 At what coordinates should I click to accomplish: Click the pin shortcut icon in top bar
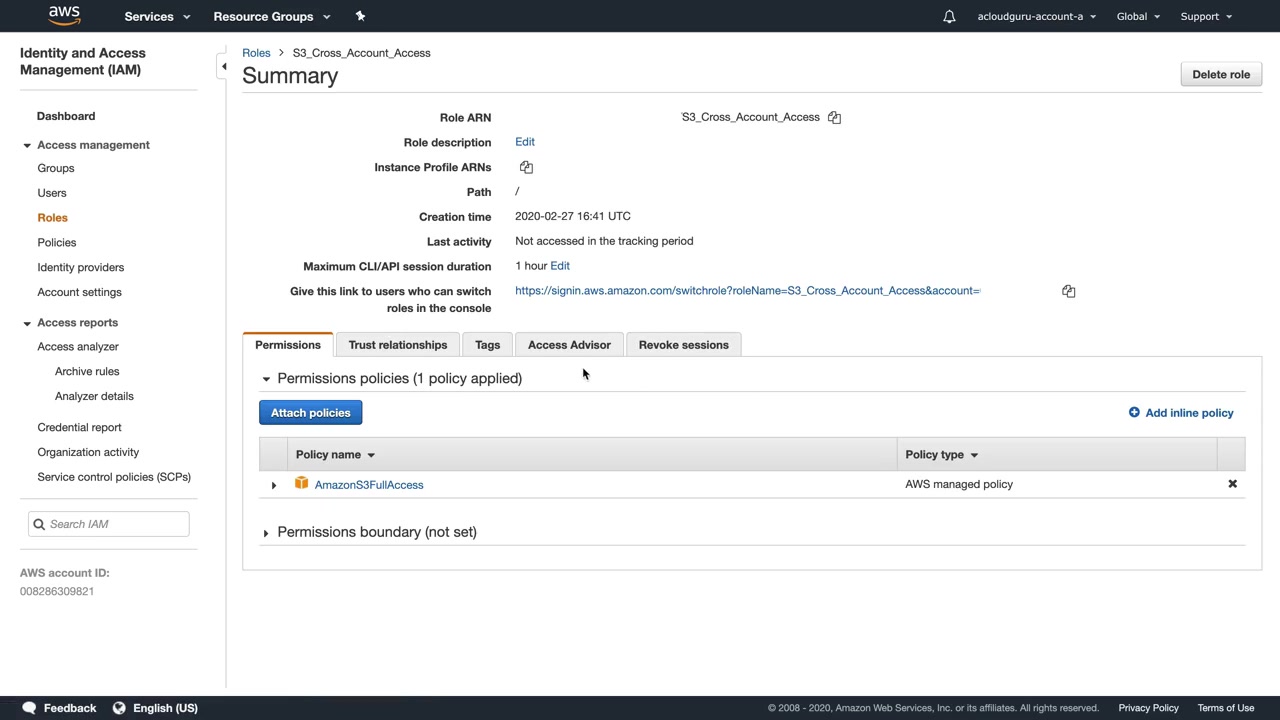360,16
